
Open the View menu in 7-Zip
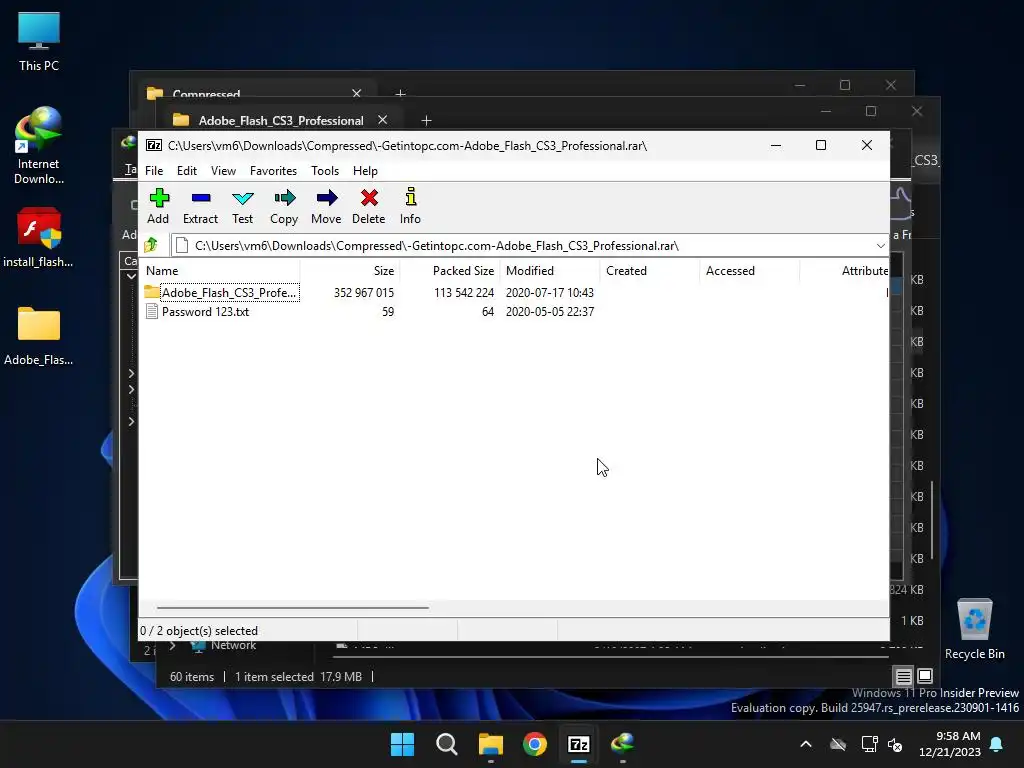(223, 170)
